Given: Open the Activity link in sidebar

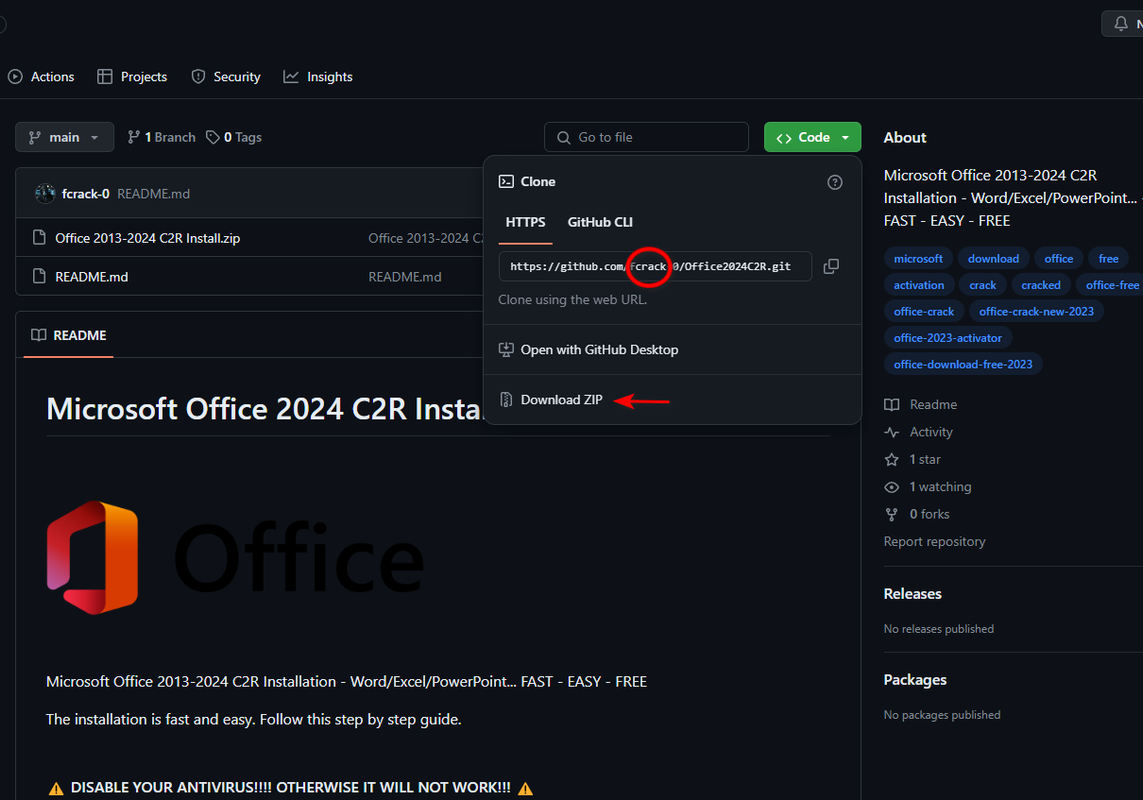Looking at the screenshot, I should tap(931, 432).
